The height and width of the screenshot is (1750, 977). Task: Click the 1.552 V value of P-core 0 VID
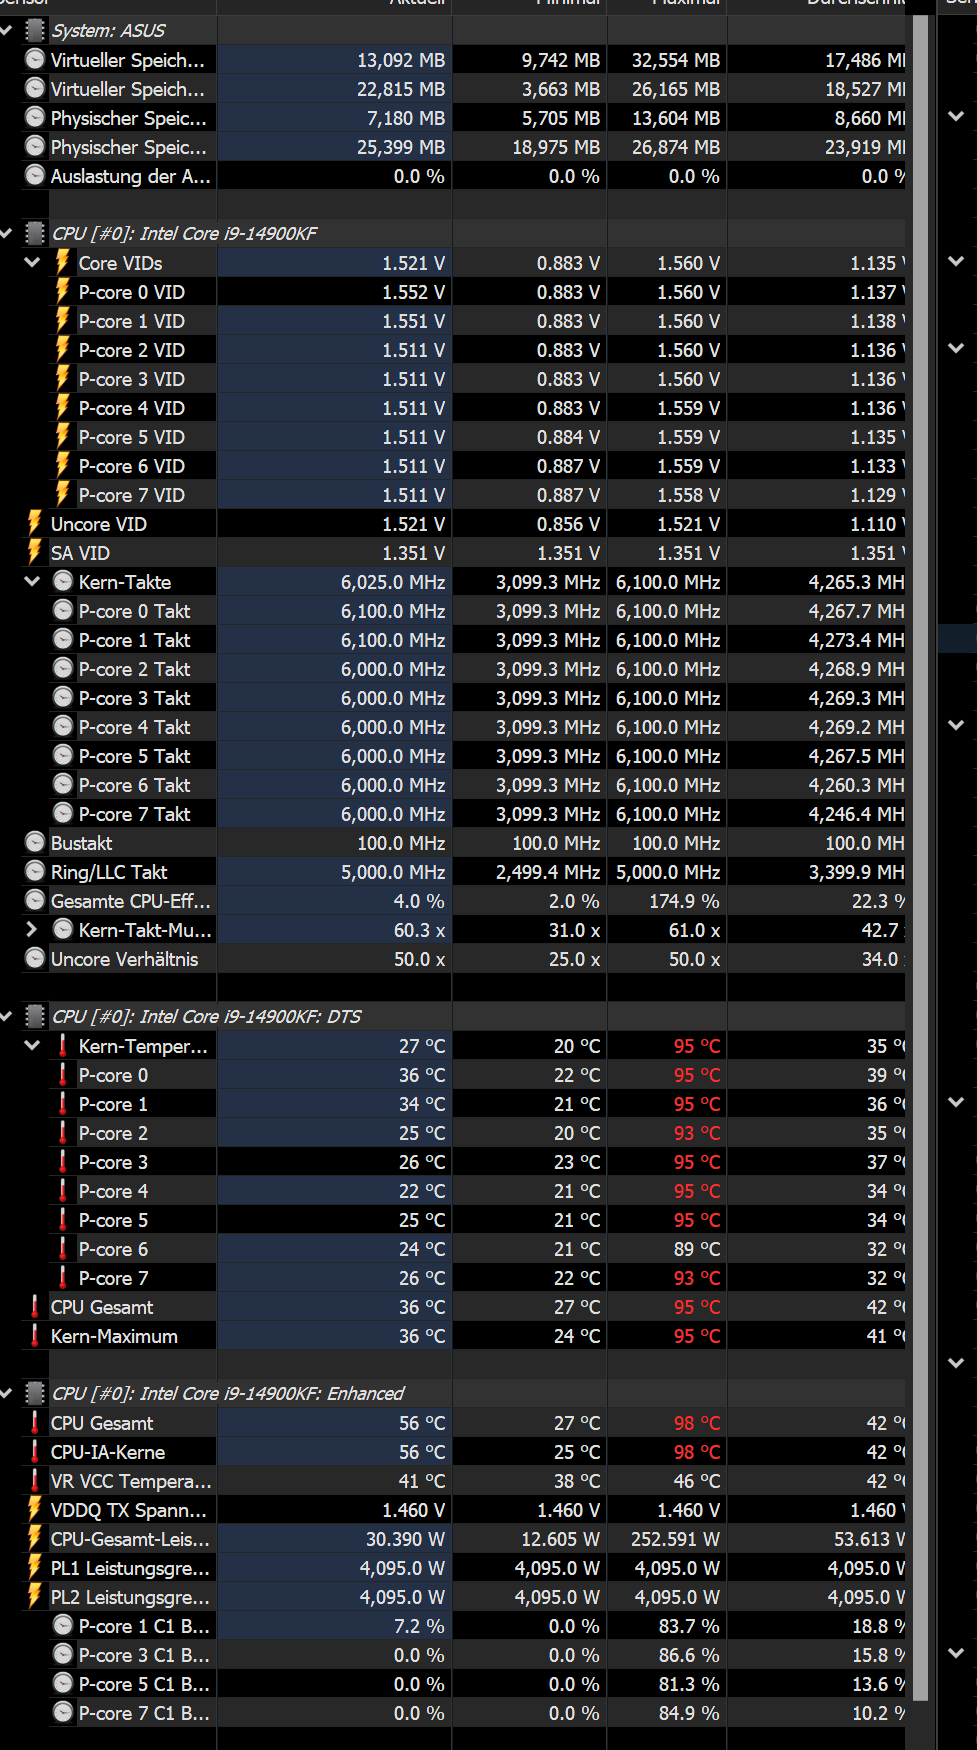pyautogui.click(x=413, y=292)
